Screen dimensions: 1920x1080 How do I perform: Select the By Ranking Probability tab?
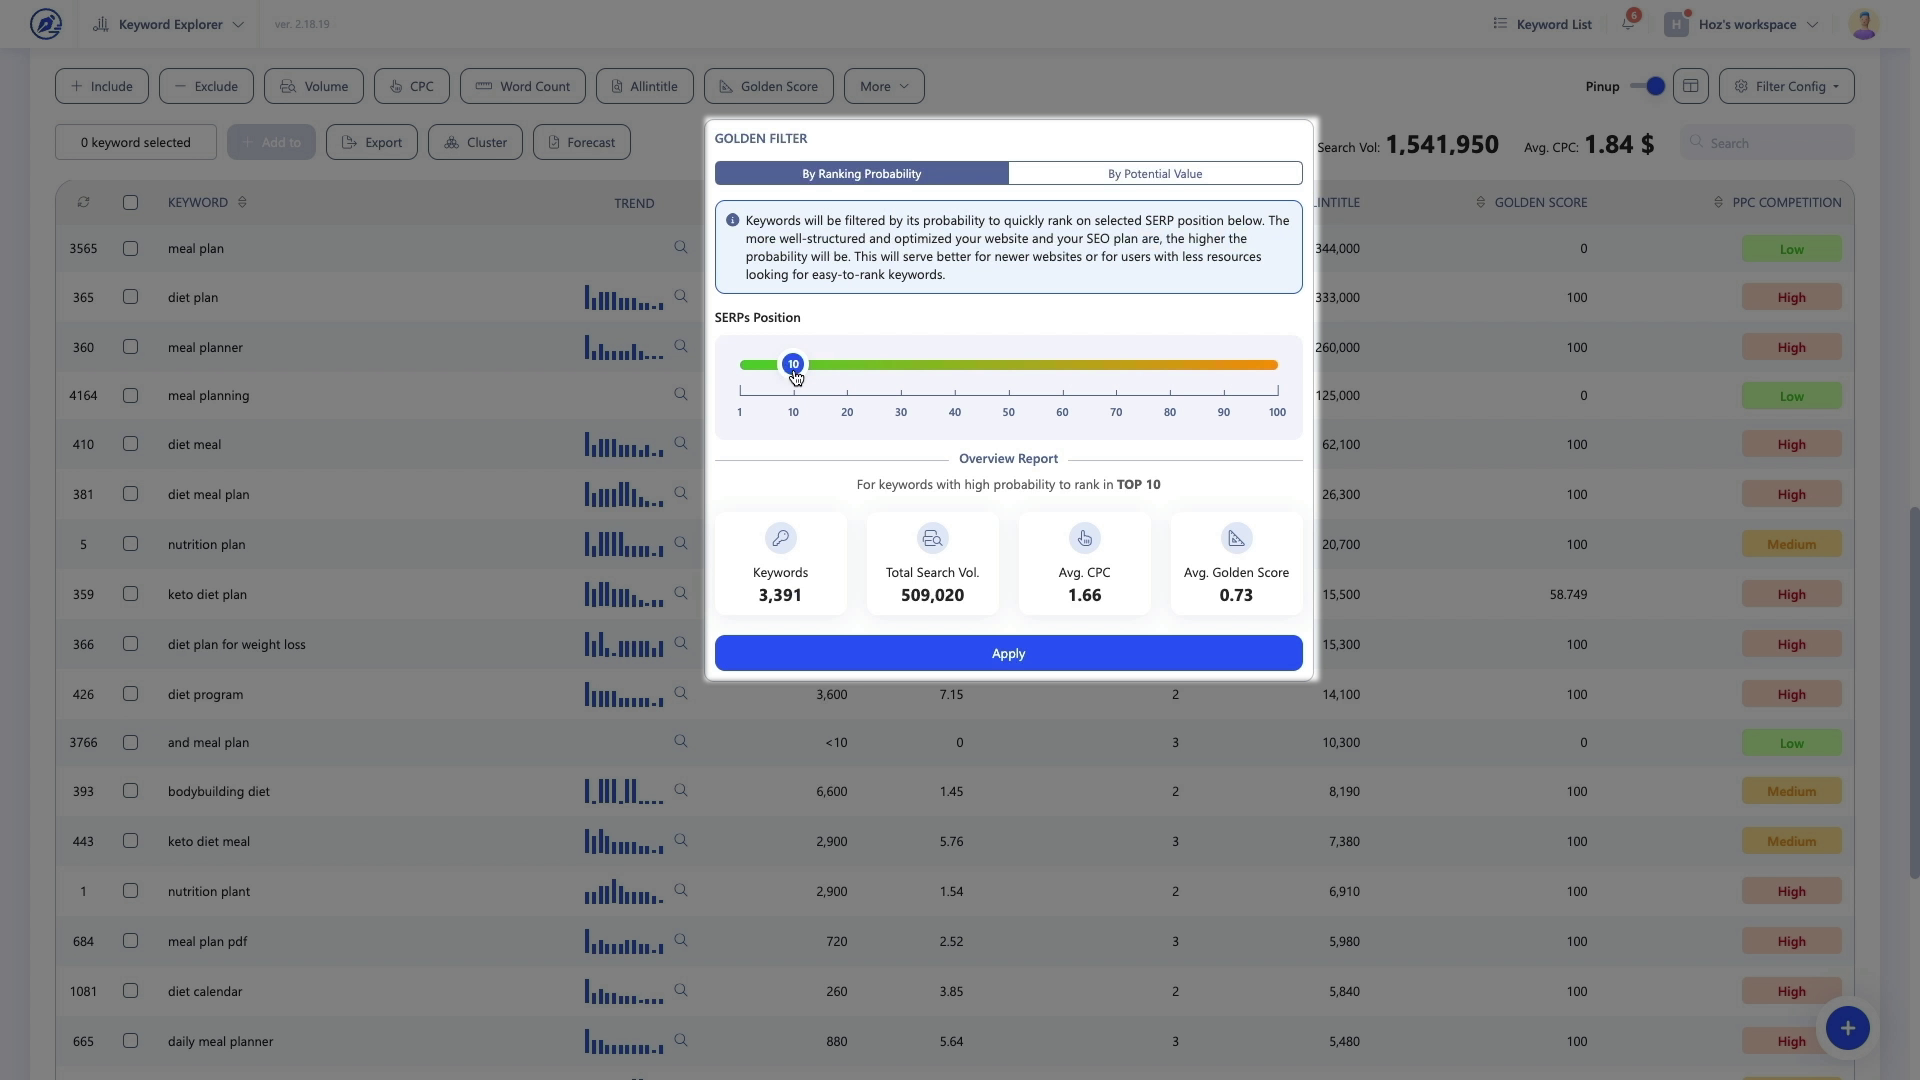pos(861,174)
